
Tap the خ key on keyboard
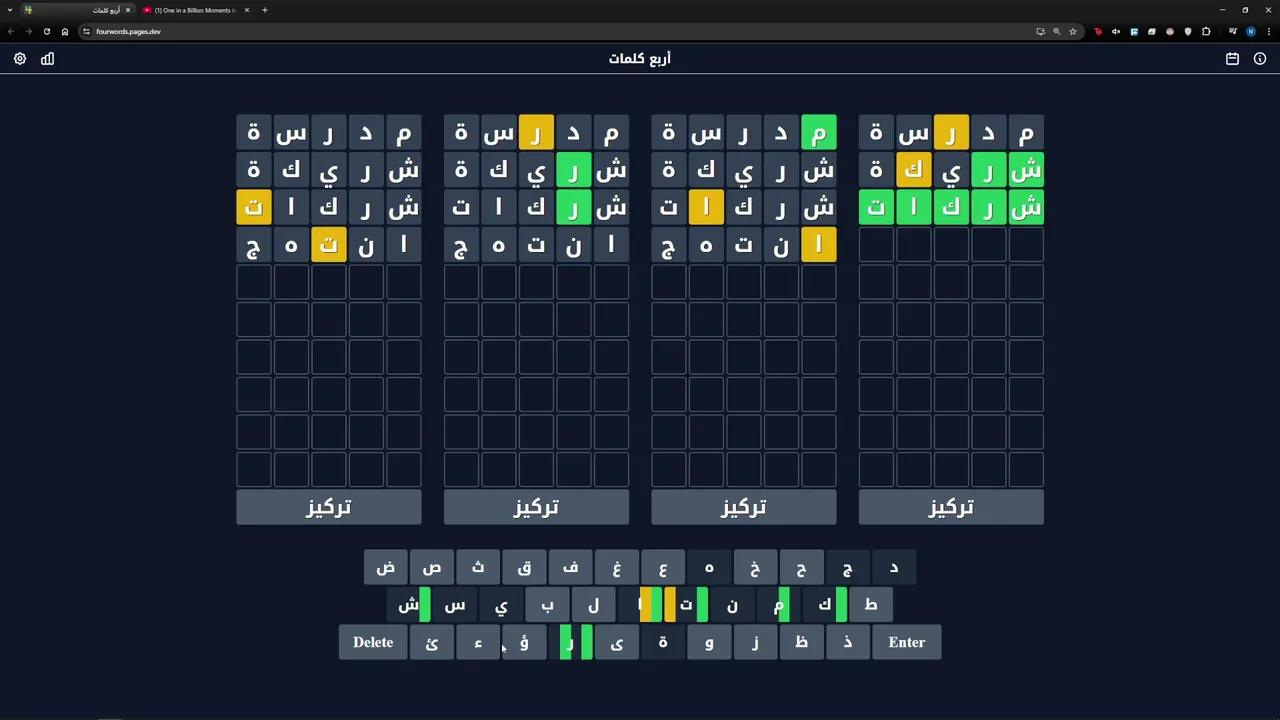click(755, 567)
